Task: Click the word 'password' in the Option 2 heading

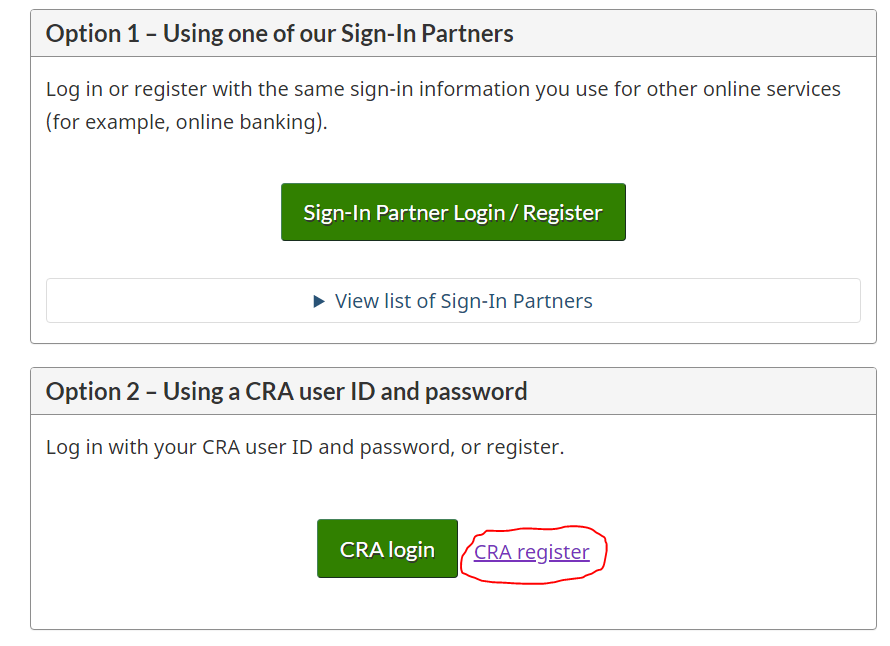Action: (x=476, y=391)
